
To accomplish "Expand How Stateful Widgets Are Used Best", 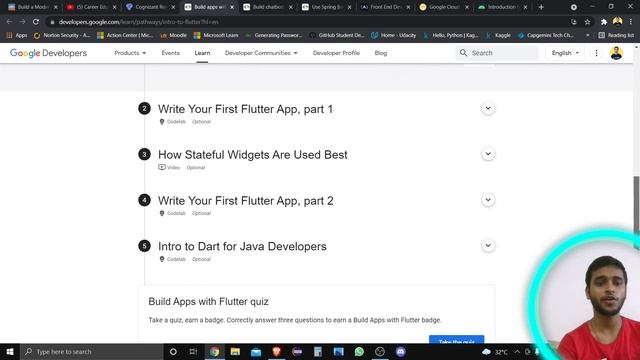I will pos(488,154).
